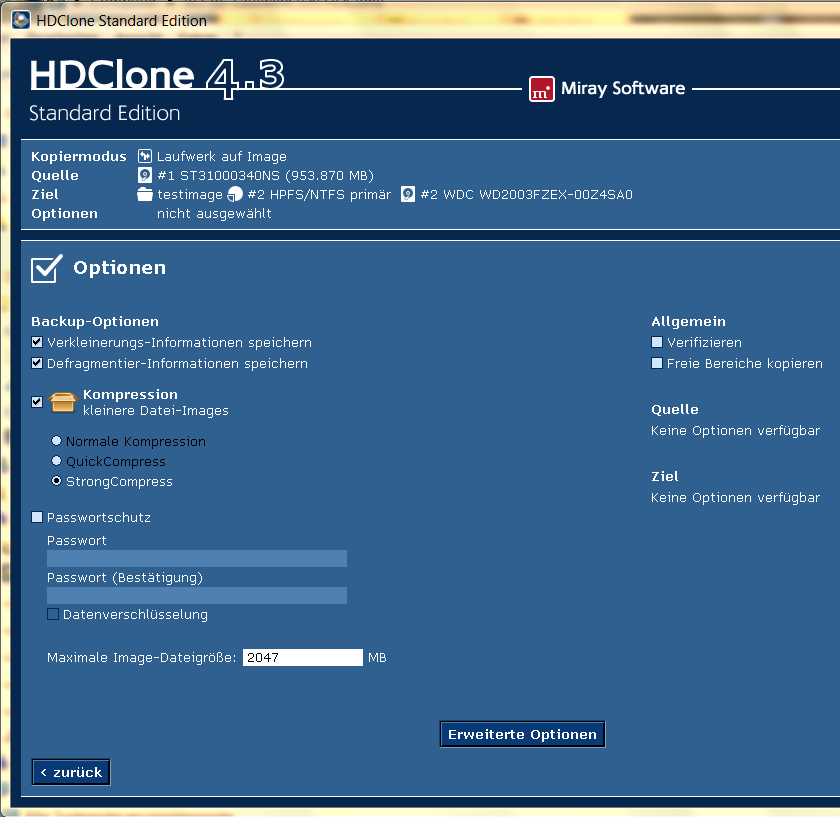Click the source disk icon next to ST31000340NS

(145, 175)
